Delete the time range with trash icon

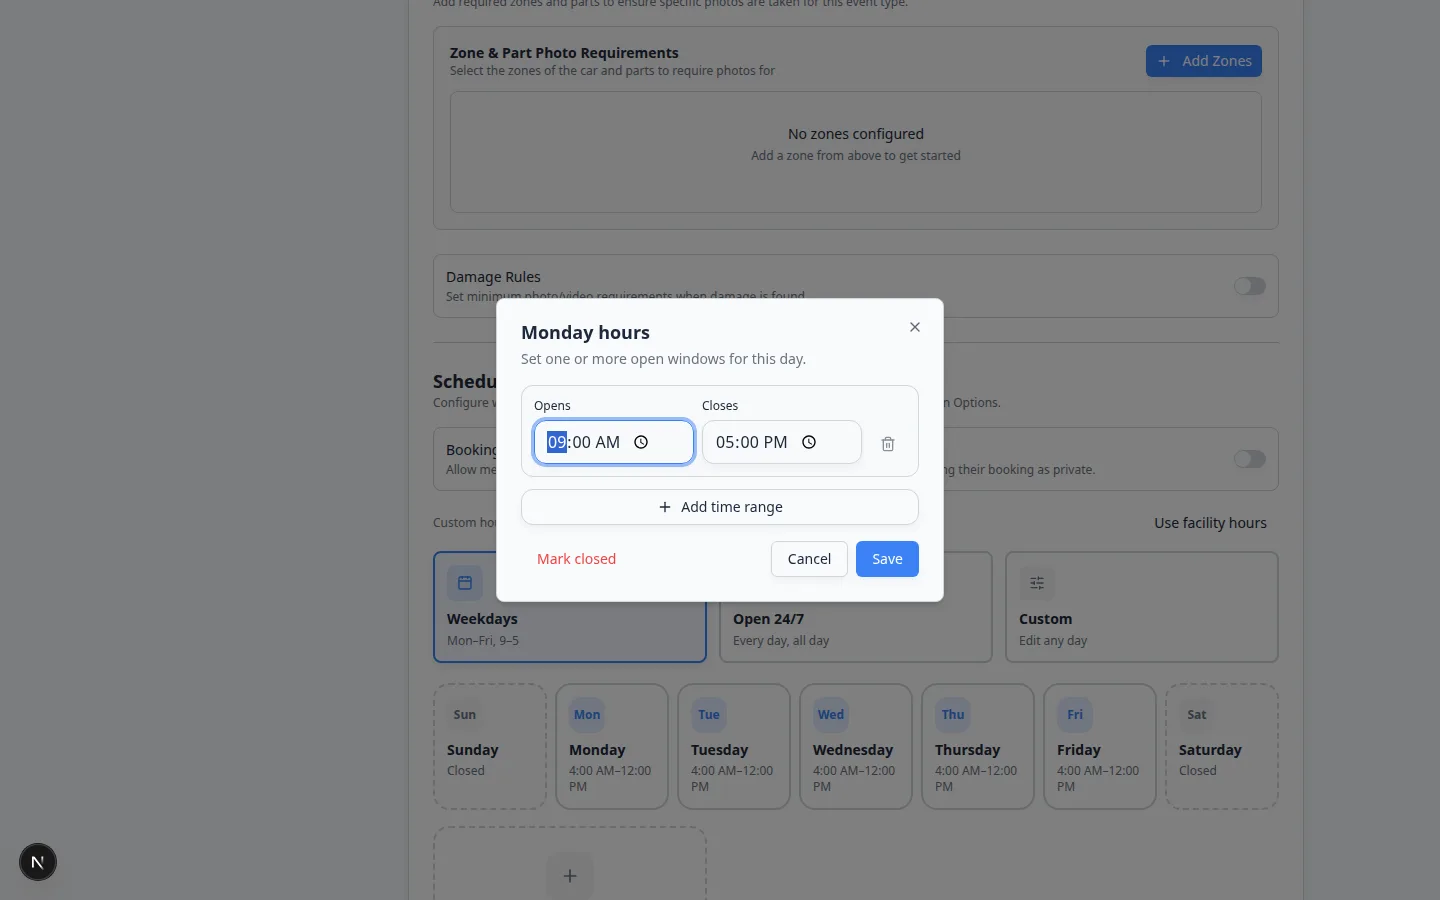[888, 444]
